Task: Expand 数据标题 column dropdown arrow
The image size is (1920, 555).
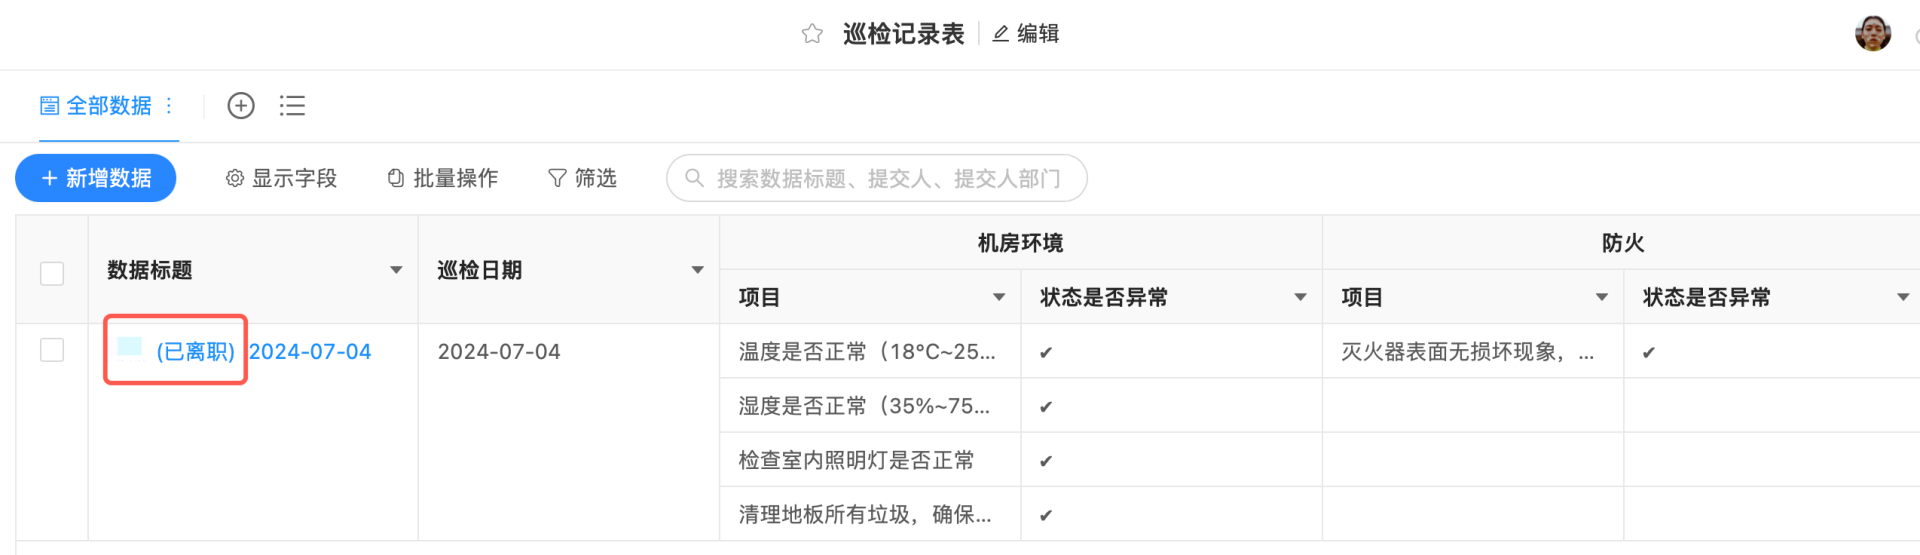Action: tap(396, 270)
